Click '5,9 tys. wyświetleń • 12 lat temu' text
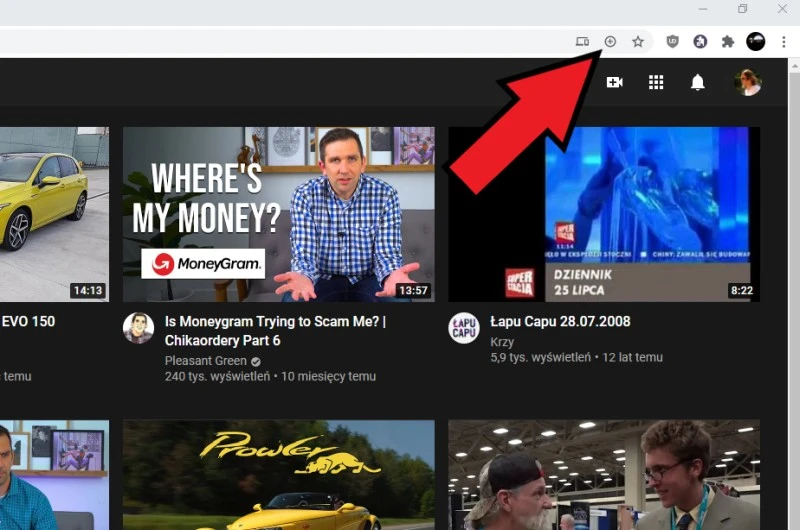The image size is (800, 530). coord(577,358)
